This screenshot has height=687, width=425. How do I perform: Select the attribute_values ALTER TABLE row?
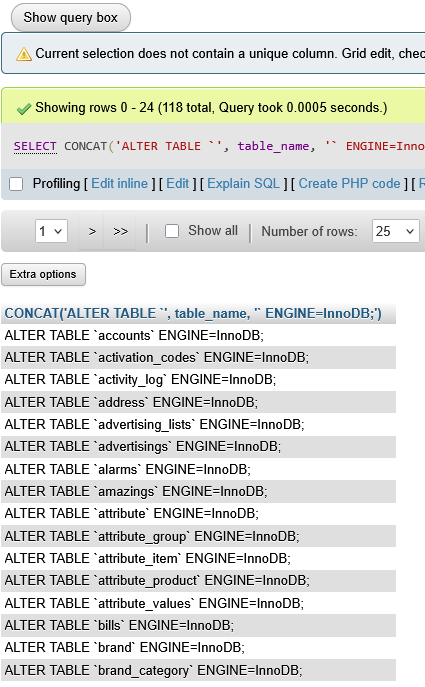198,603
